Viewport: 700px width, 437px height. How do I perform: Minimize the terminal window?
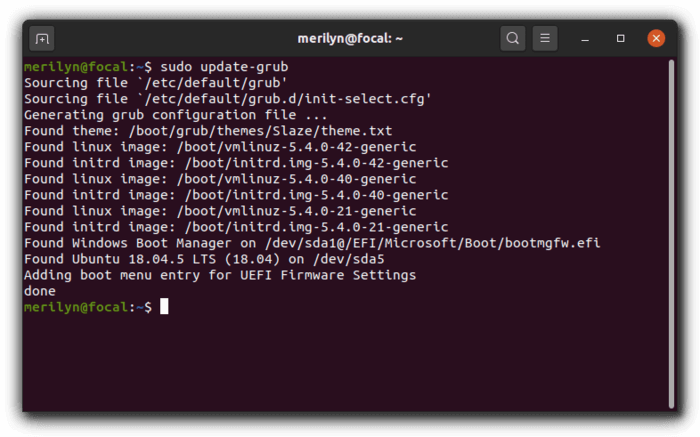point(585,39)
